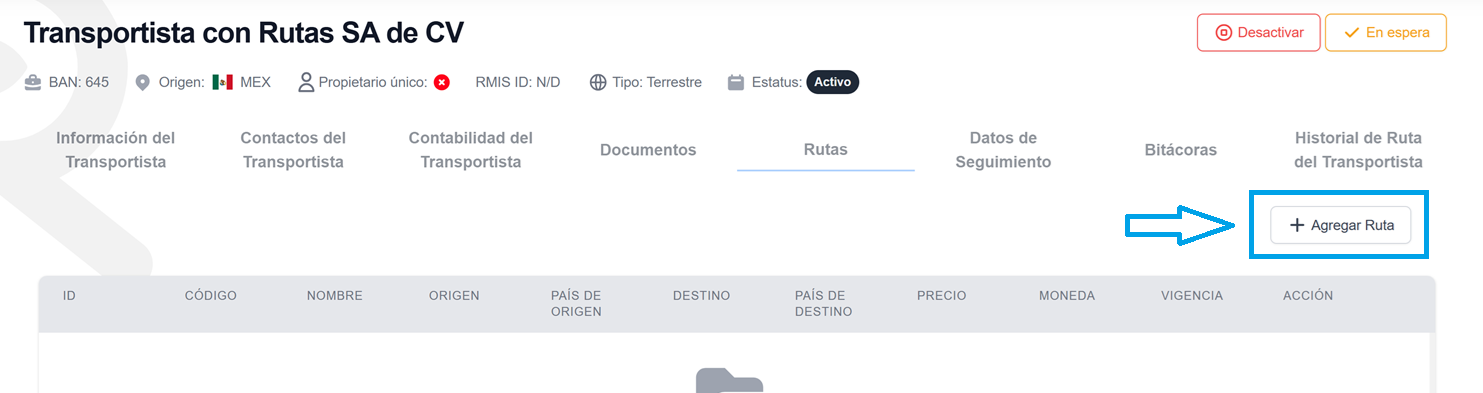Click the person icon beside Propietario único
Screen dimensions: 1483x393
(306, 82)
